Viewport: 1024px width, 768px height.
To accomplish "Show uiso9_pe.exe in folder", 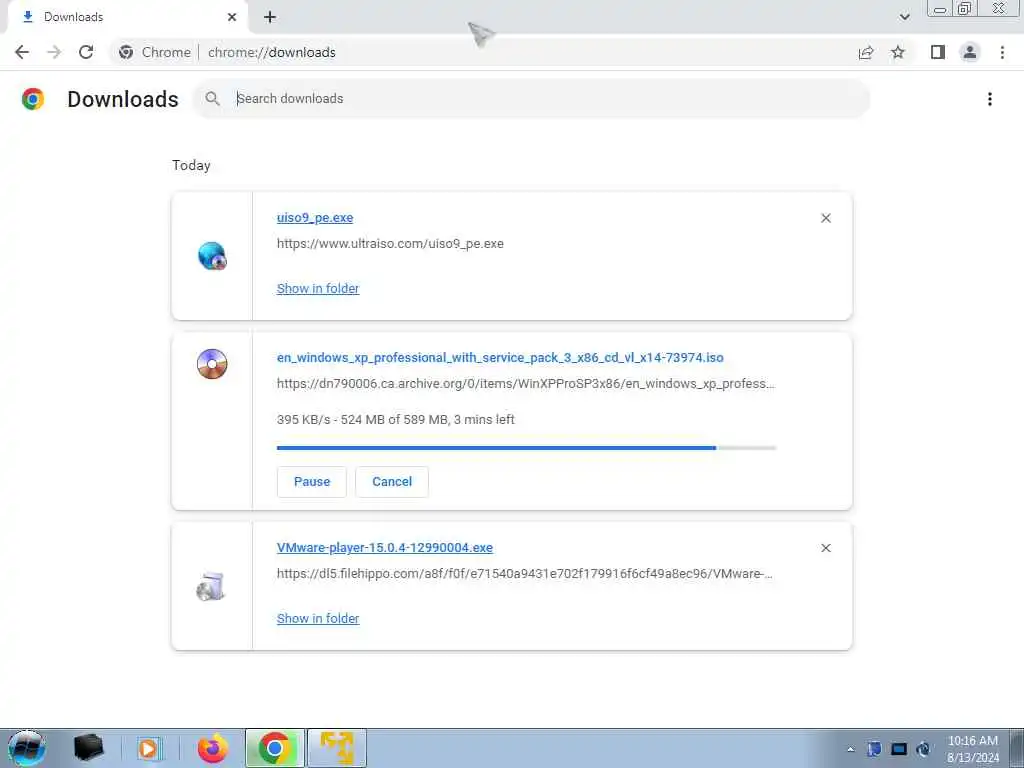I will [x=317, y=289].
